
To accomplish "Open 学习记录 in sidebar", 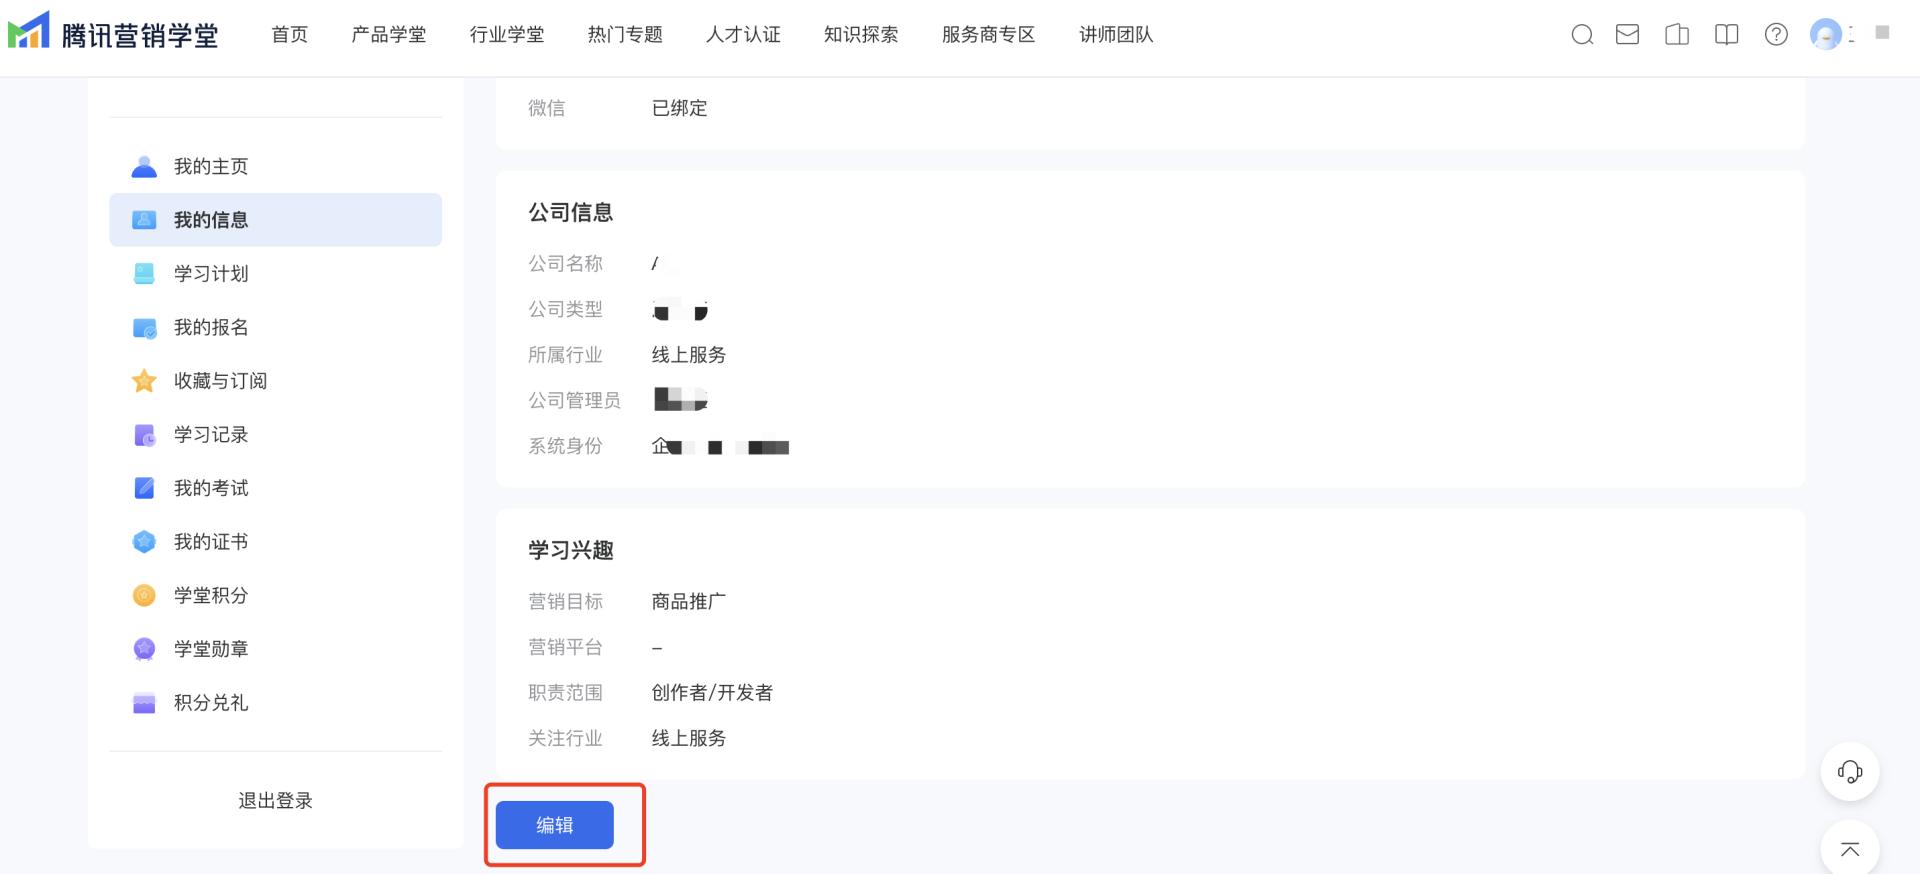I will (275, 435).
